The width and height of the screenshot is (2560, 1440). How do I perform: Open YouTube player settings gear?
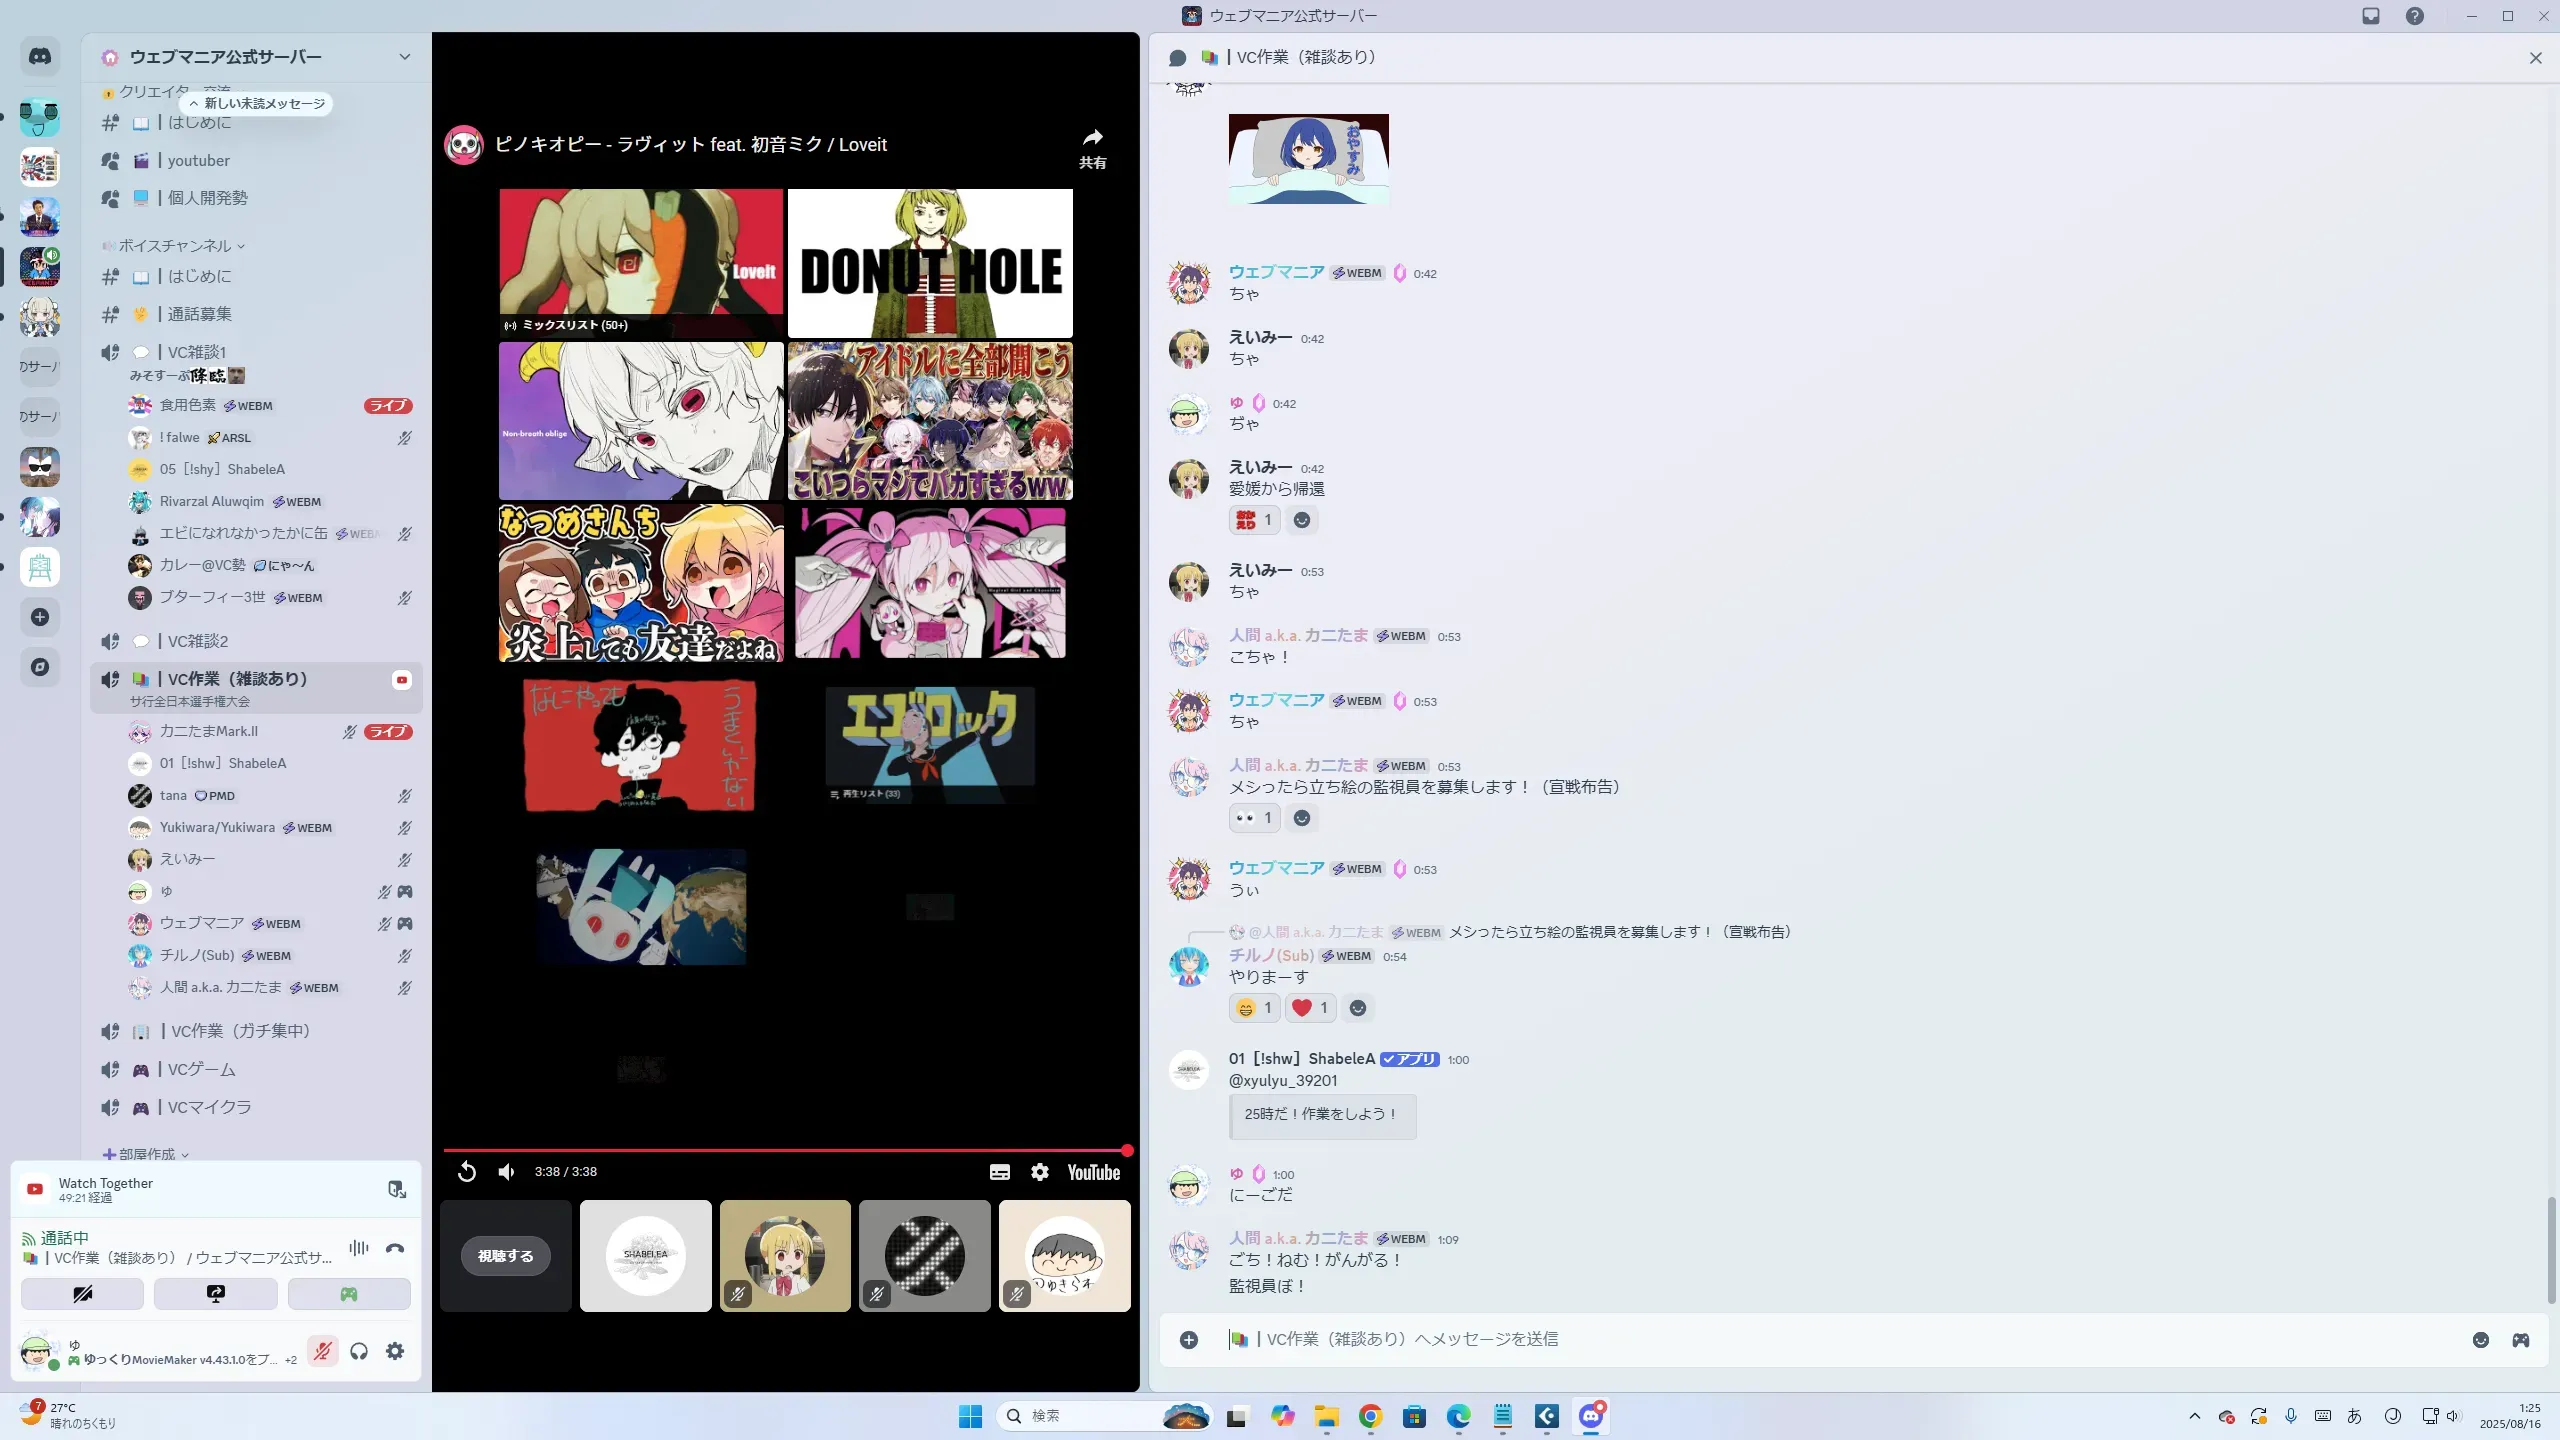1040,1172
